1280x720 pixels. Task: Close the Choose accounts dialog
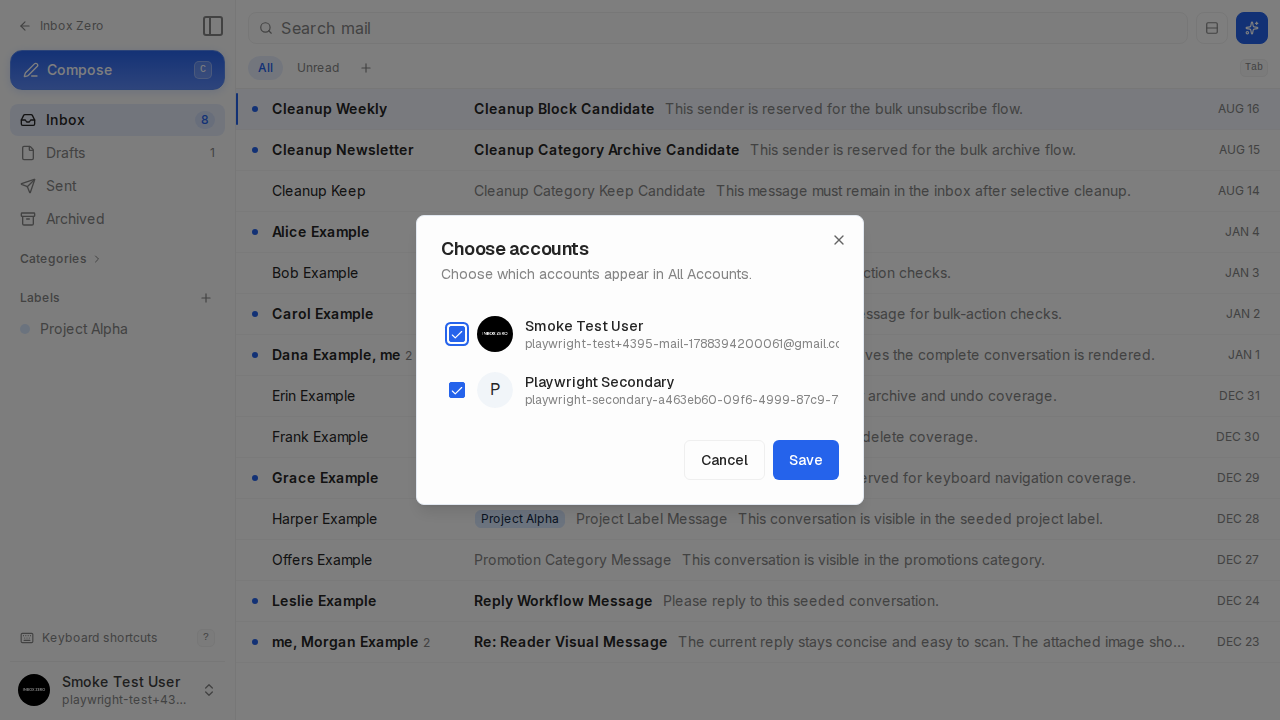pyautogui.click(x=839, y=240)
